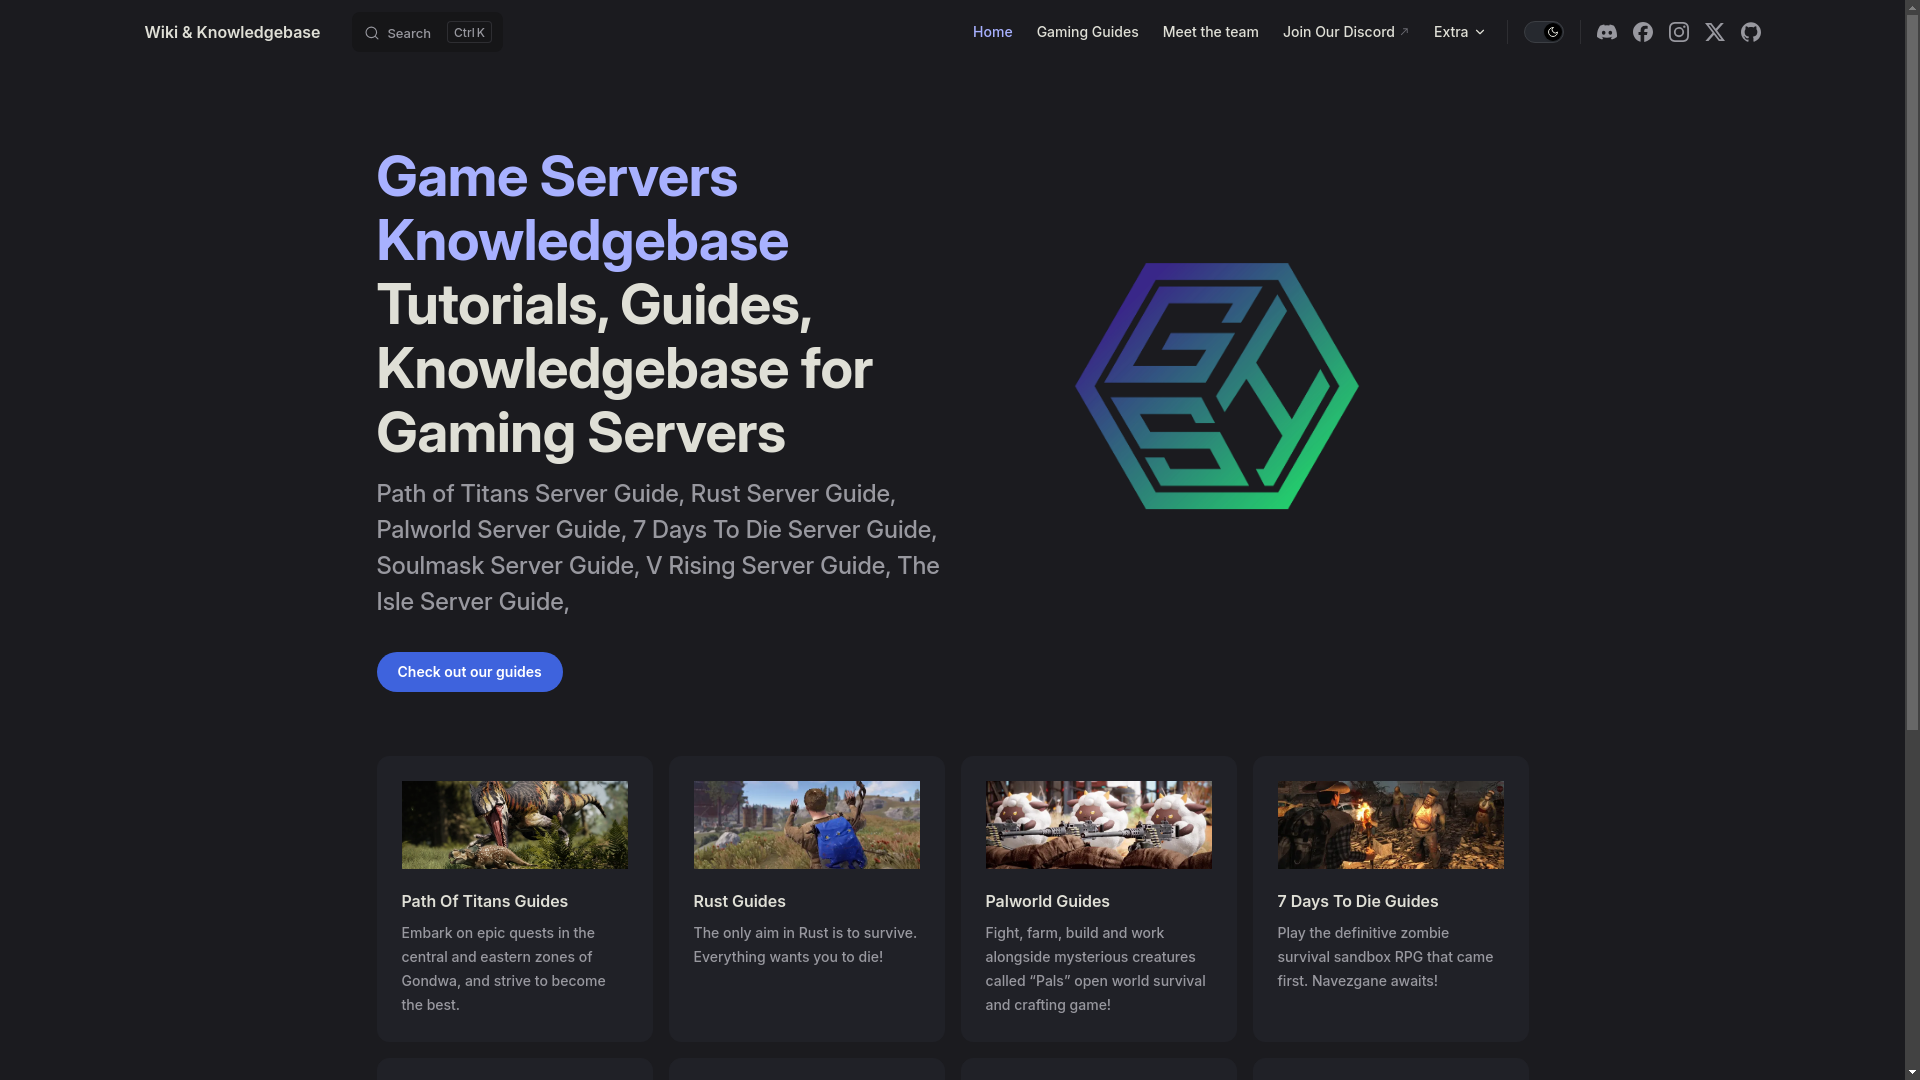Screen dimensions: 1920x1080
Task: Click the 'Game Servers Knowledgebase' heading
Action: tap(582, 209)
